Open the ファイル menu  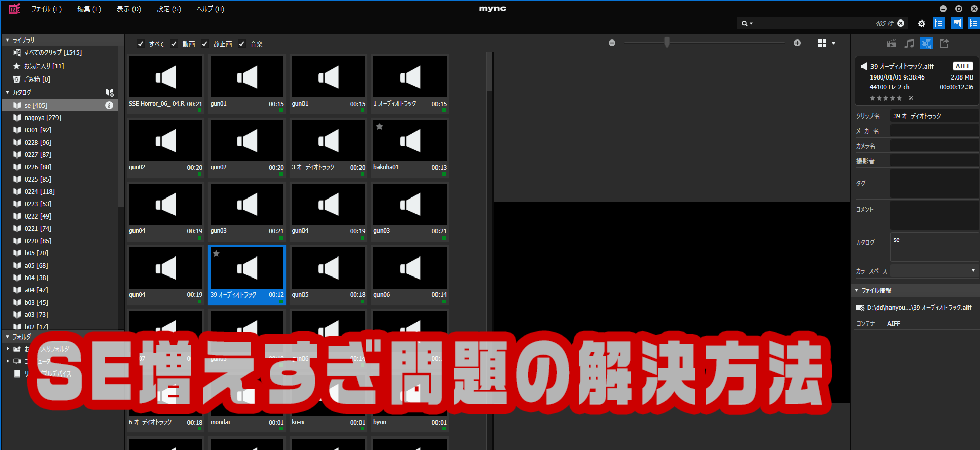point(46,9)
